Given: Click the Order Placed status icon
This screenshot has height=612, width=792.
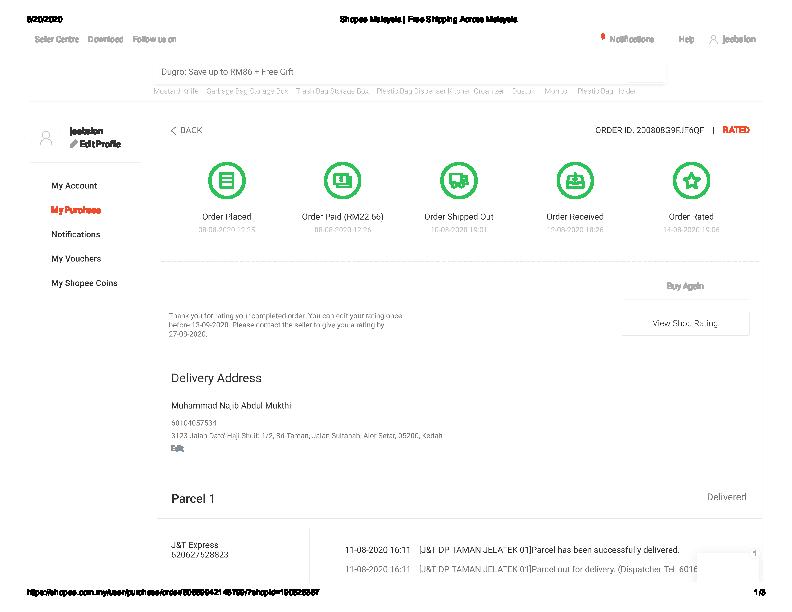Looking at the screenshot, I should [x=227, y=180].
